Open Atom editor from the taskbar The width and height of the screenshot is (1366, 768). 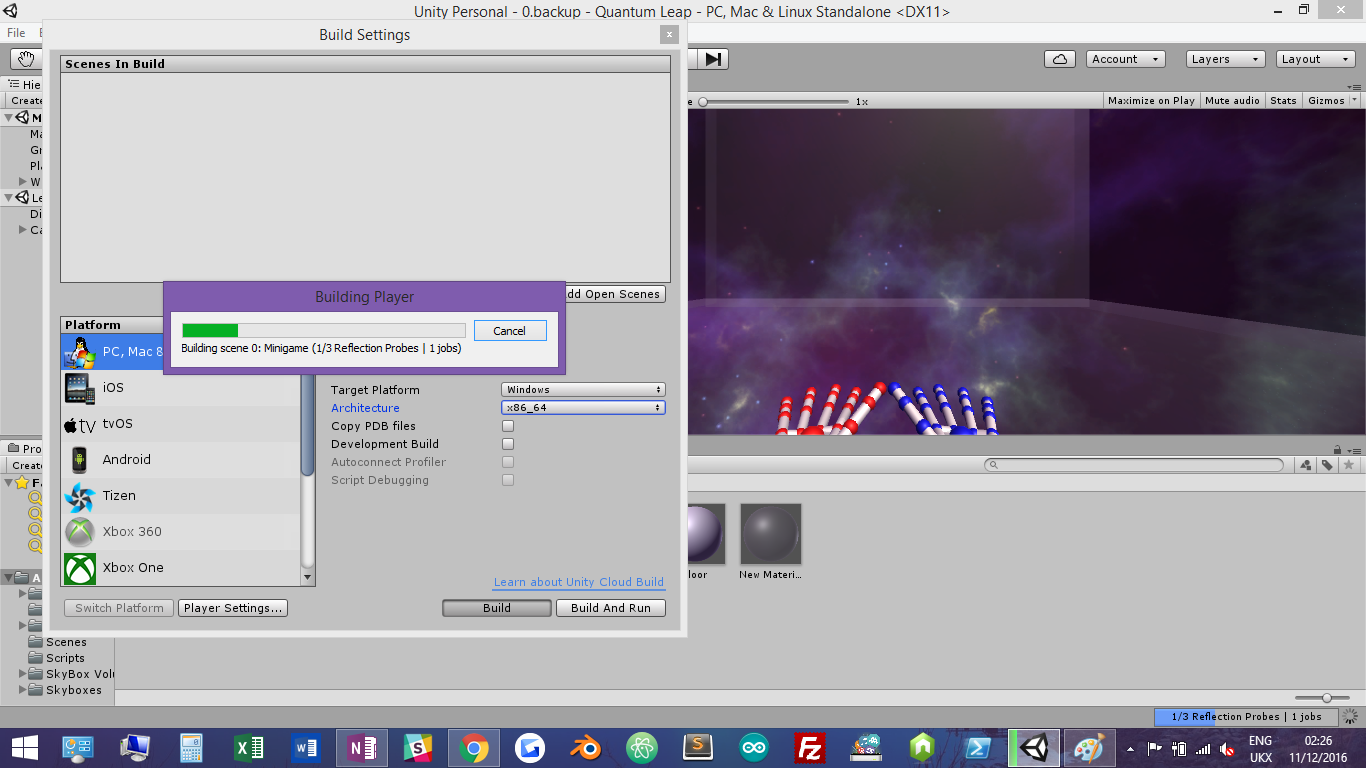point(642,748)
